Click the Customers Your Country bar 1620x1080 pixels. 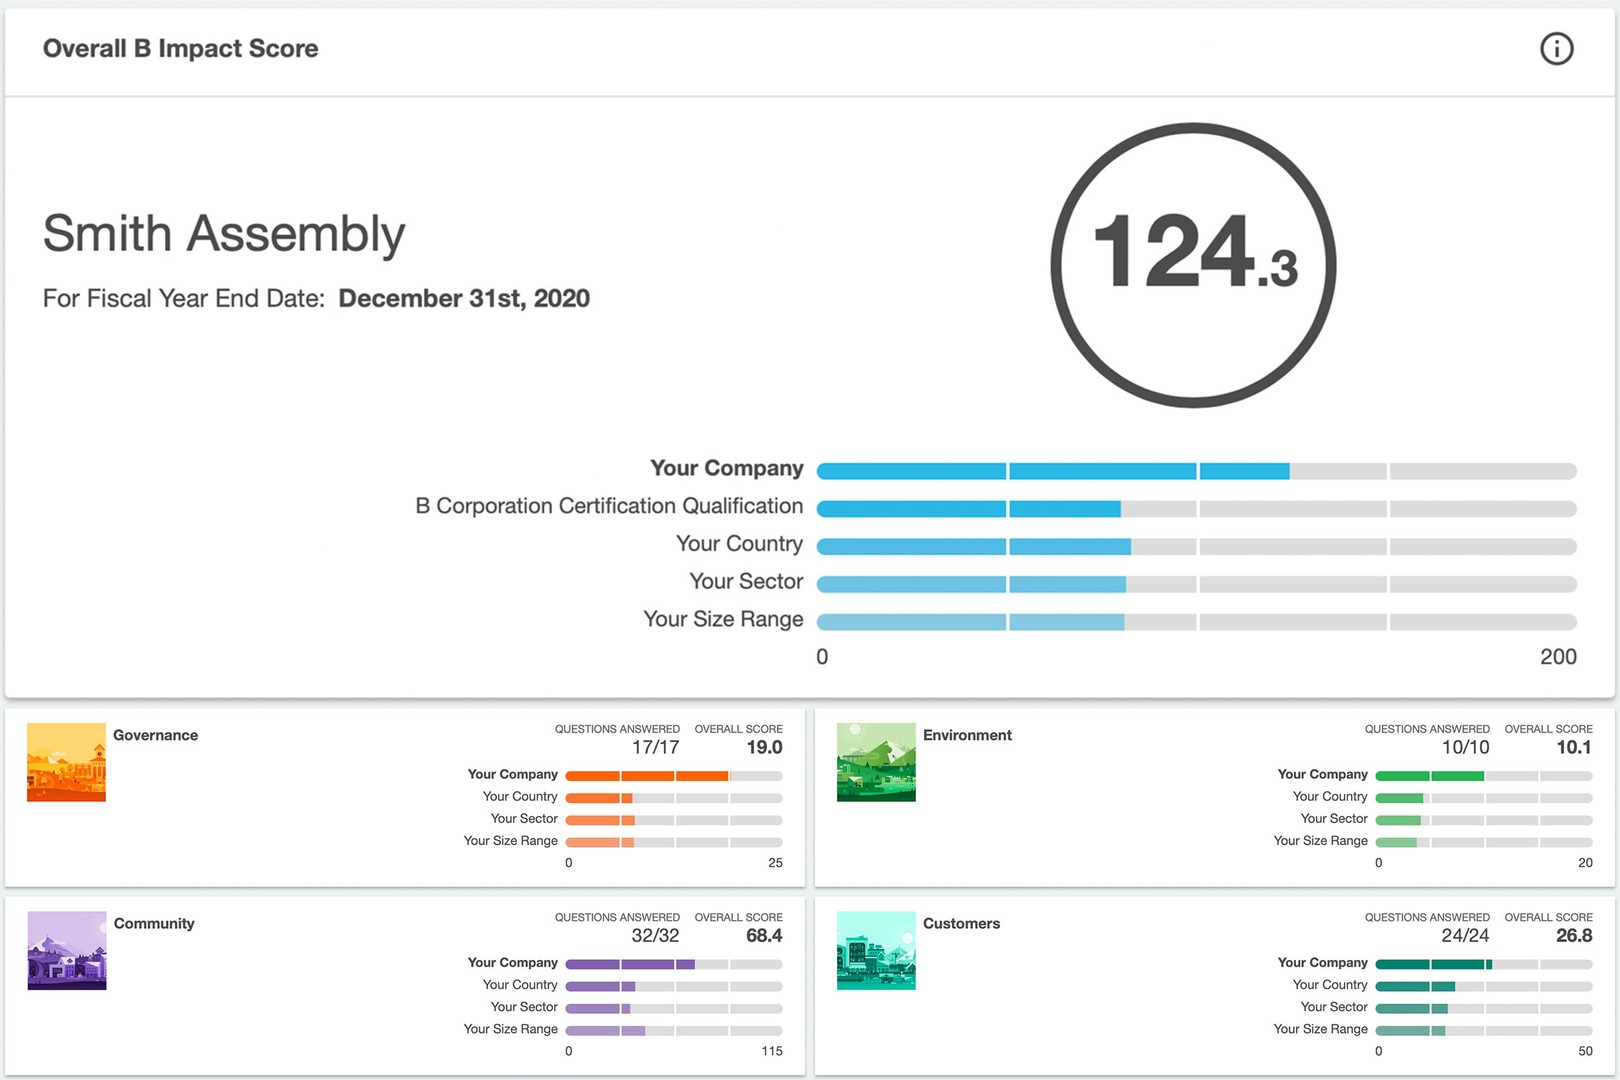pos(1484,986)
